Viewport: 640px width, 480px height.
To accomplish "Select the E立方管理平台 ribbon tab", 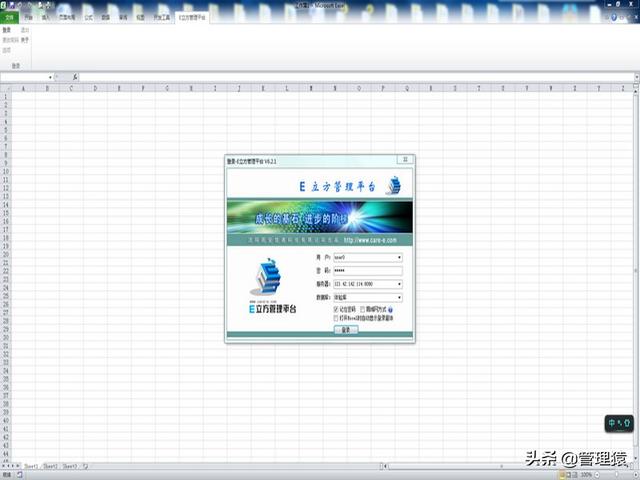I will [x=192, y=18].
